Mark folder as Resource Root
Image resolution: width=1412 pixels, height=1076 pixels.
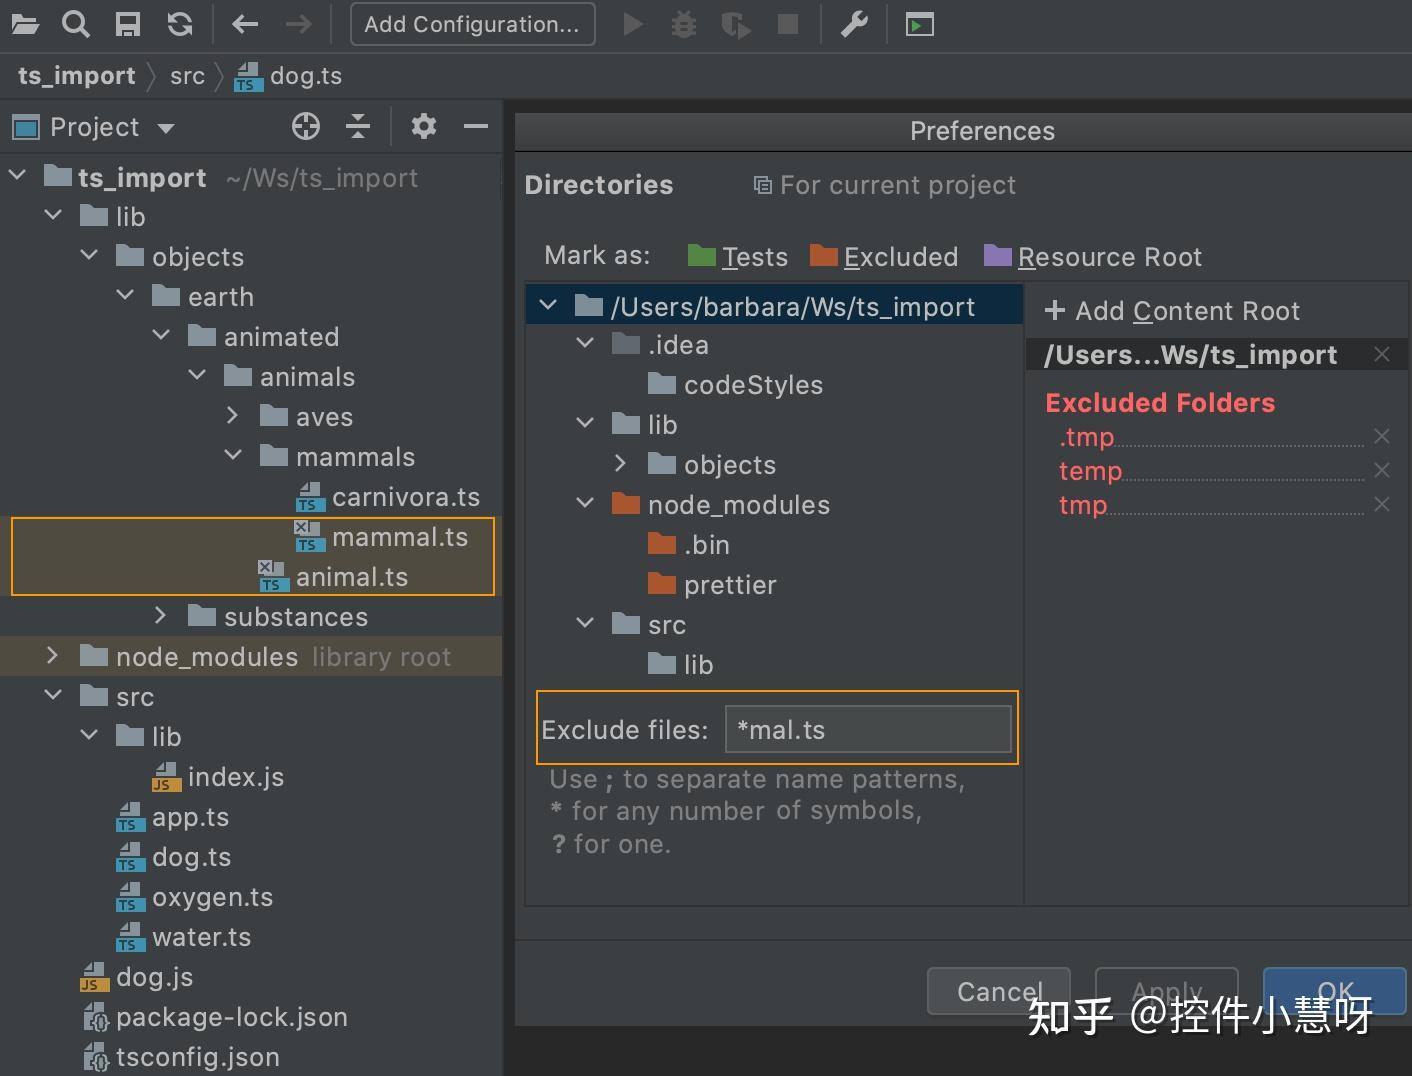[x=1093, y=256]
